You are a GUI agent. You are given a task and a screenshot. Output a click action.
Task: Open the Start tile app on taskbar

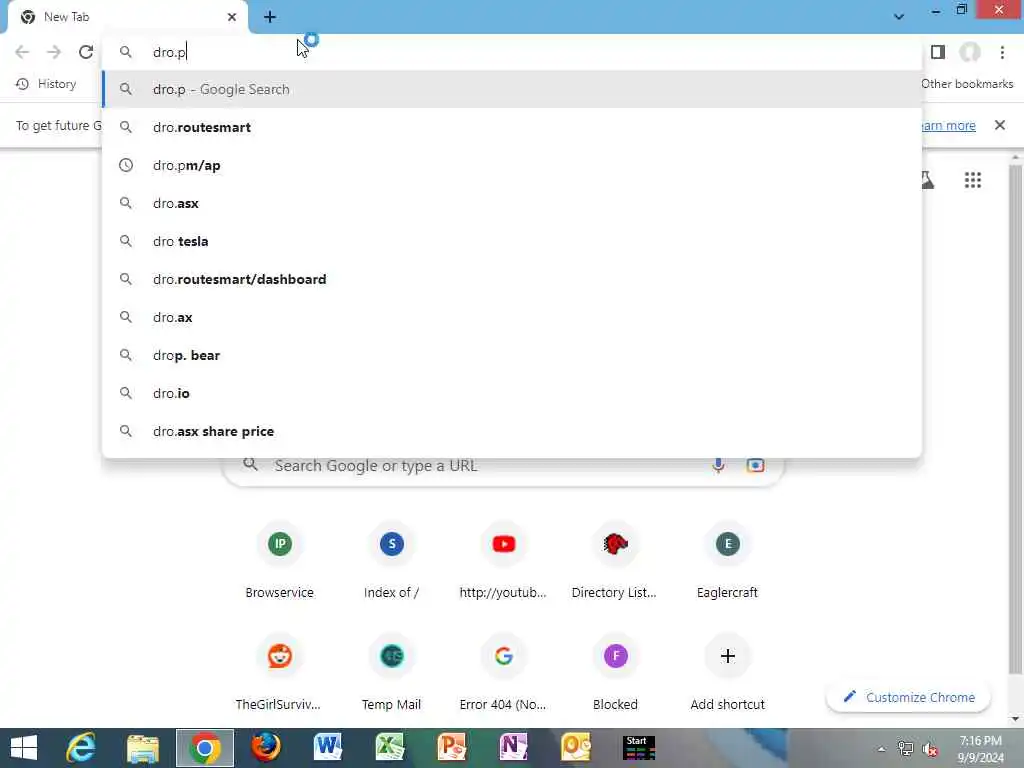(639, 748)
